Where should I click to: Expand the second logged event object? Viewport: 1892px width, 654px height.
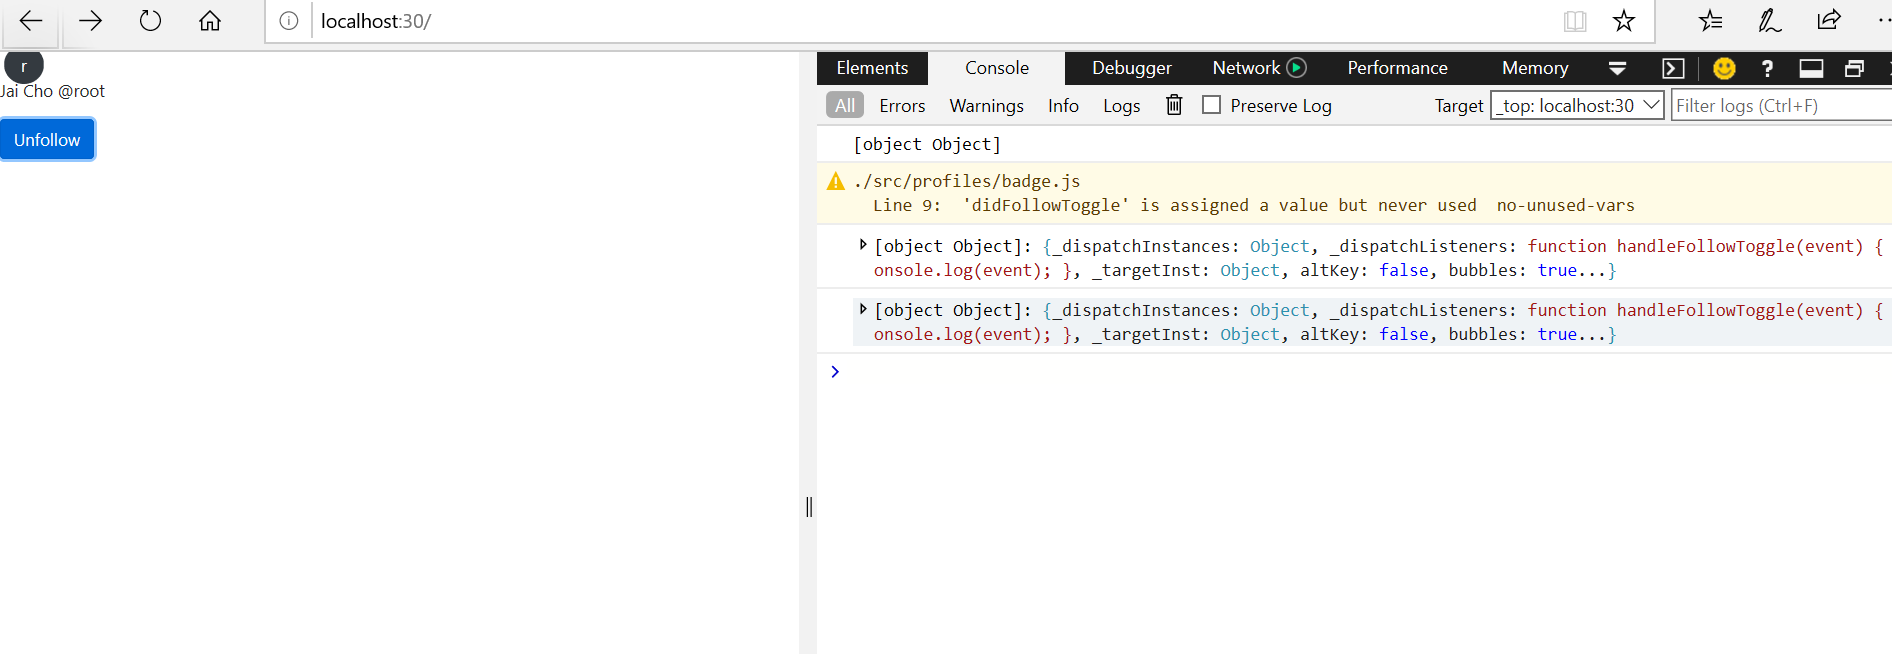pos(863,309)
